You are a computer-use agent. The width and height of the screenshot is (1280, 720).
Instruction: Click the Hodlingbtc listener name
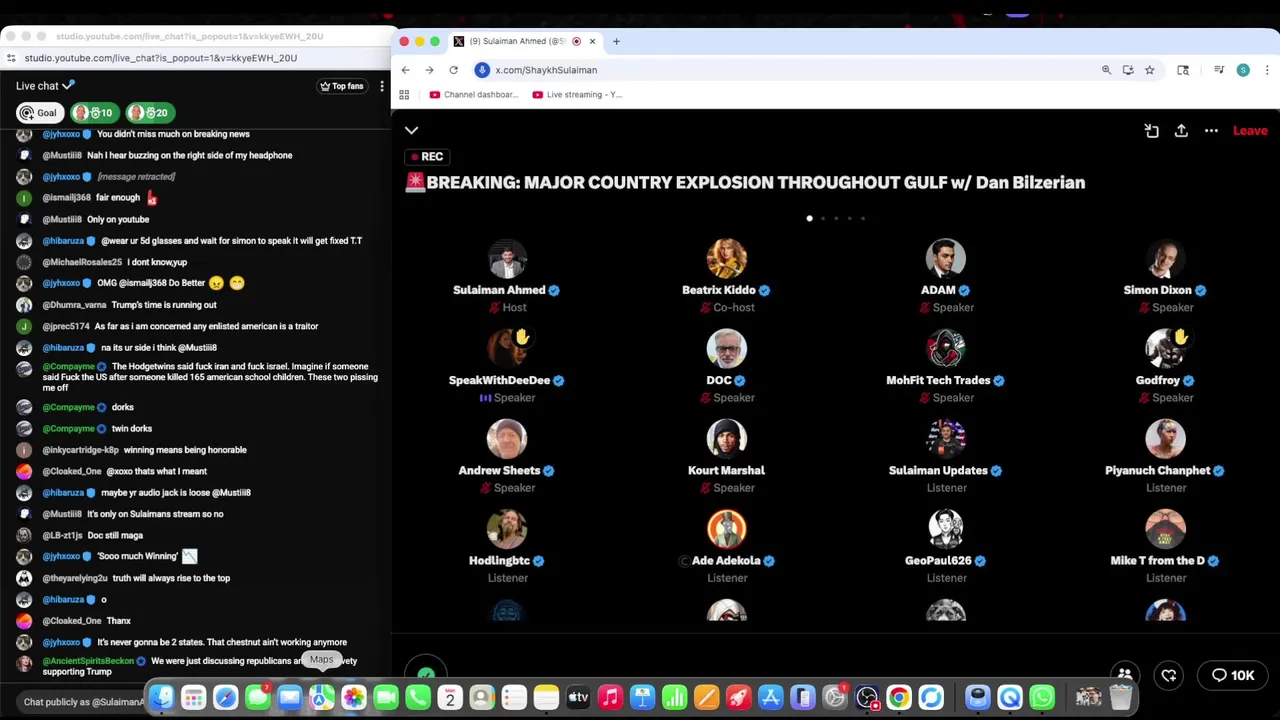point(499,560)
